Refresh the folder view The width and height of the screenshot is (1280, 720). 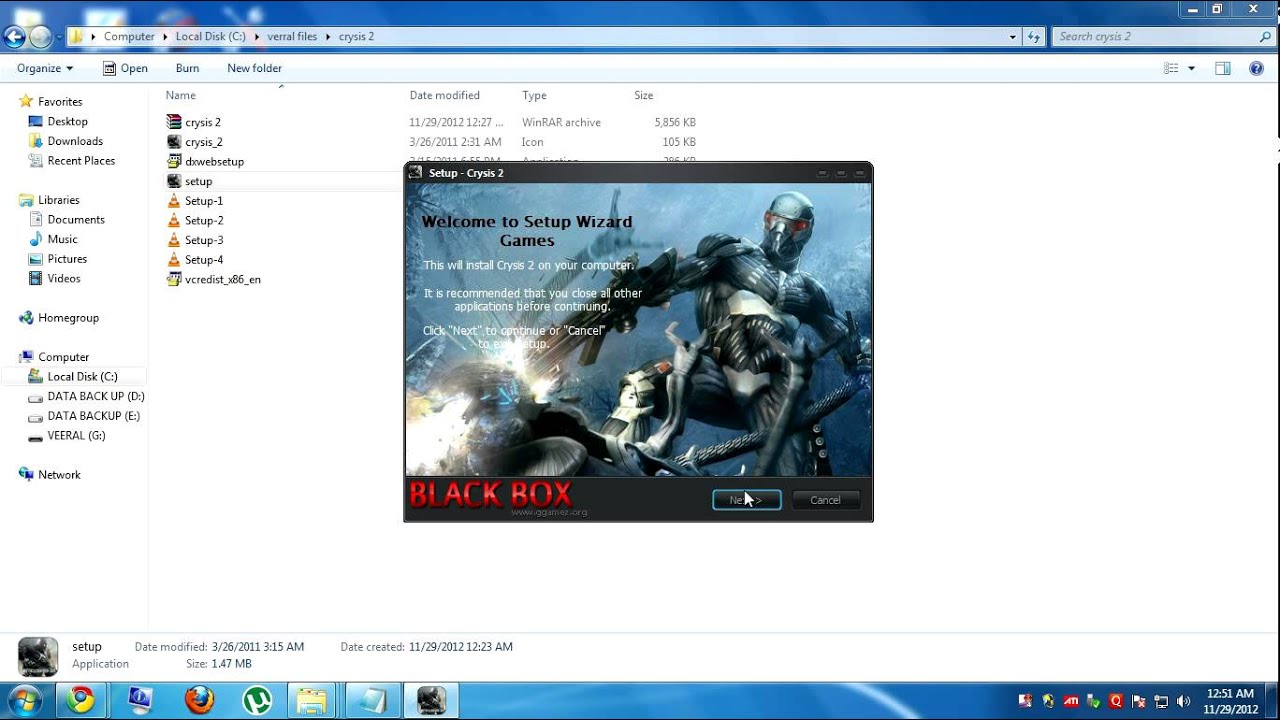tap(1035, 37)
